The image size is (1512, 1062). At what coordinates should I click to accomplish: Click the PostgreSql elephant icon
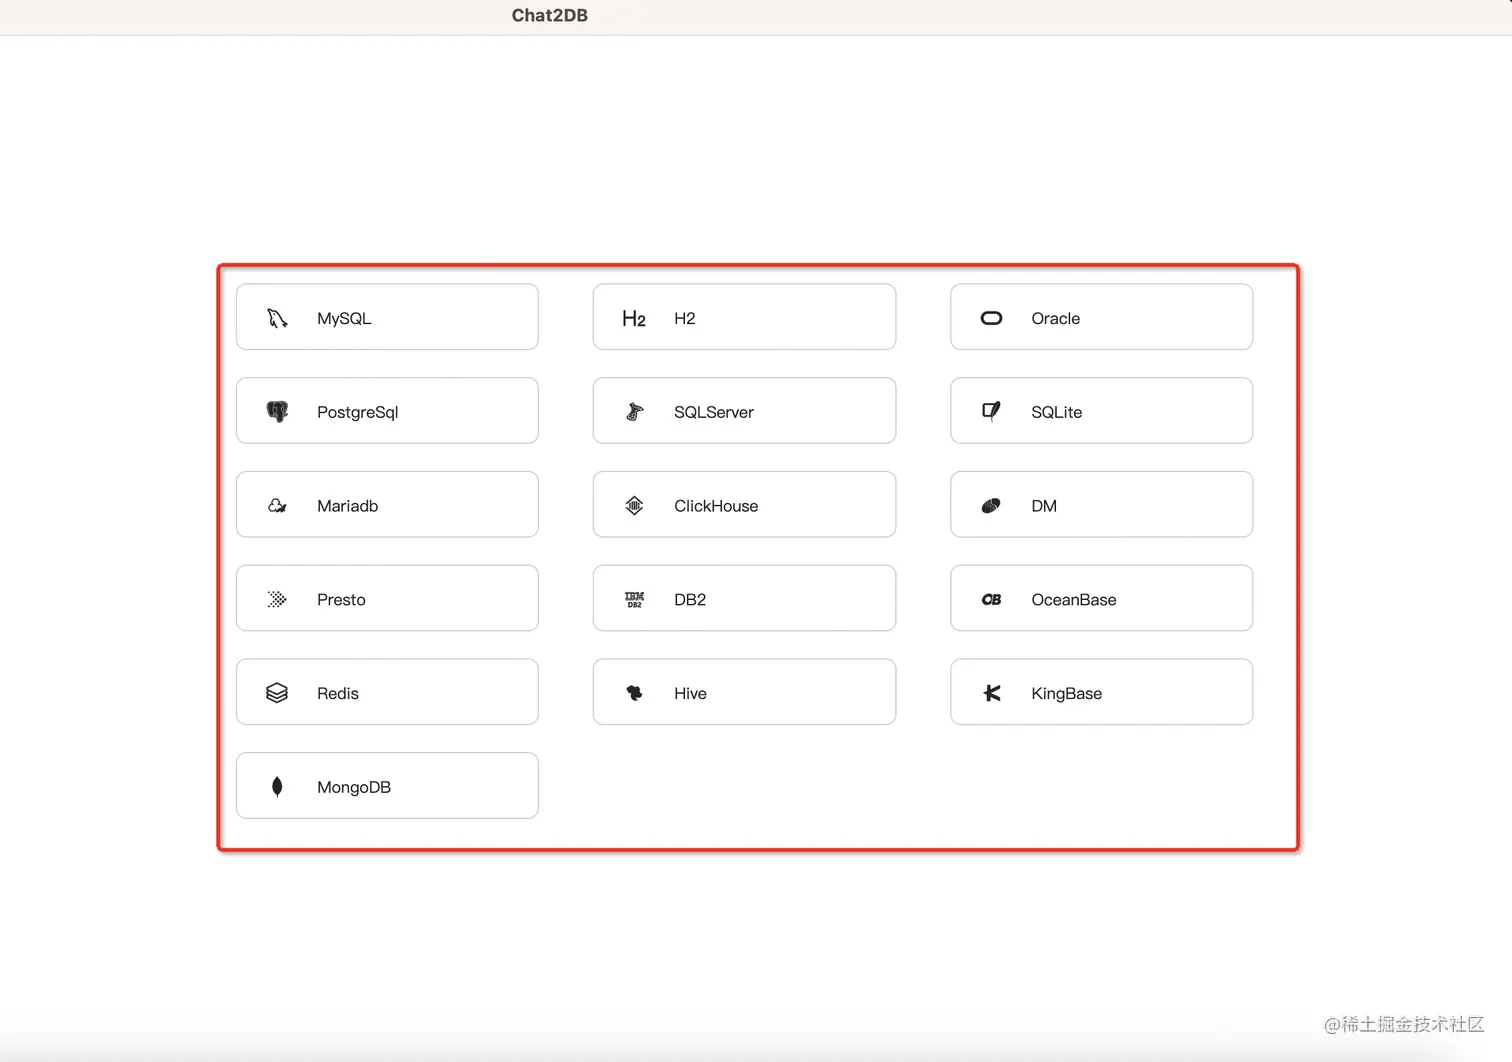pyautogui.click(x=277, y=411)
